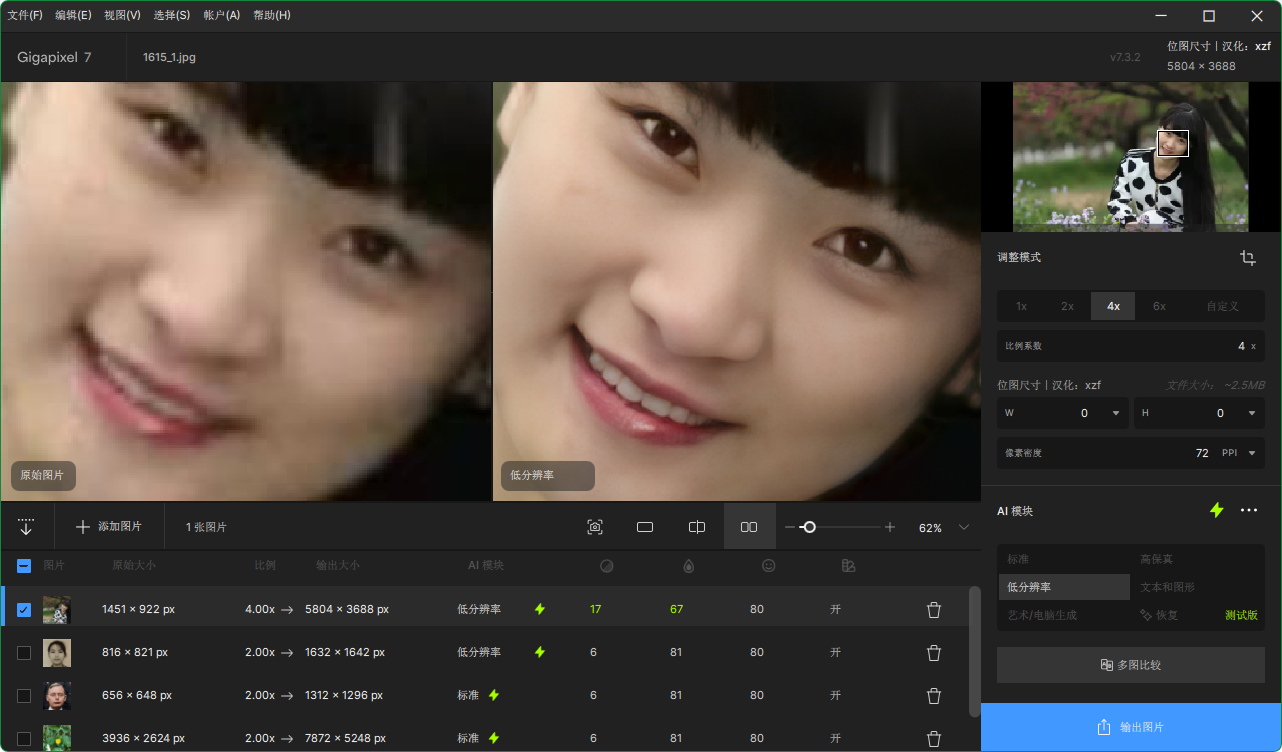The height and width of the screenshot is (752, 1282).
Task: Select the 艺术/电脑生成 AI model
Action: pyautogui.click(x=1064, y=615)
